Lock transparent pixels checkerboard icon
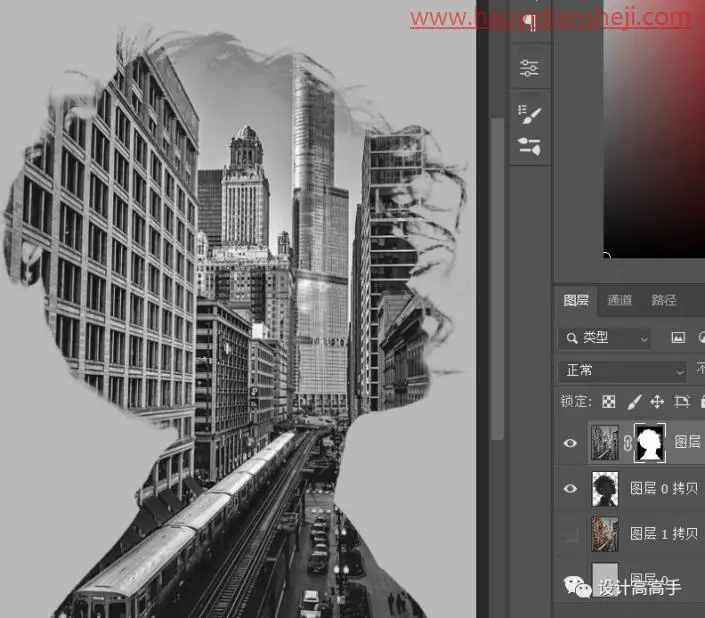 click(x=608, y=401)
